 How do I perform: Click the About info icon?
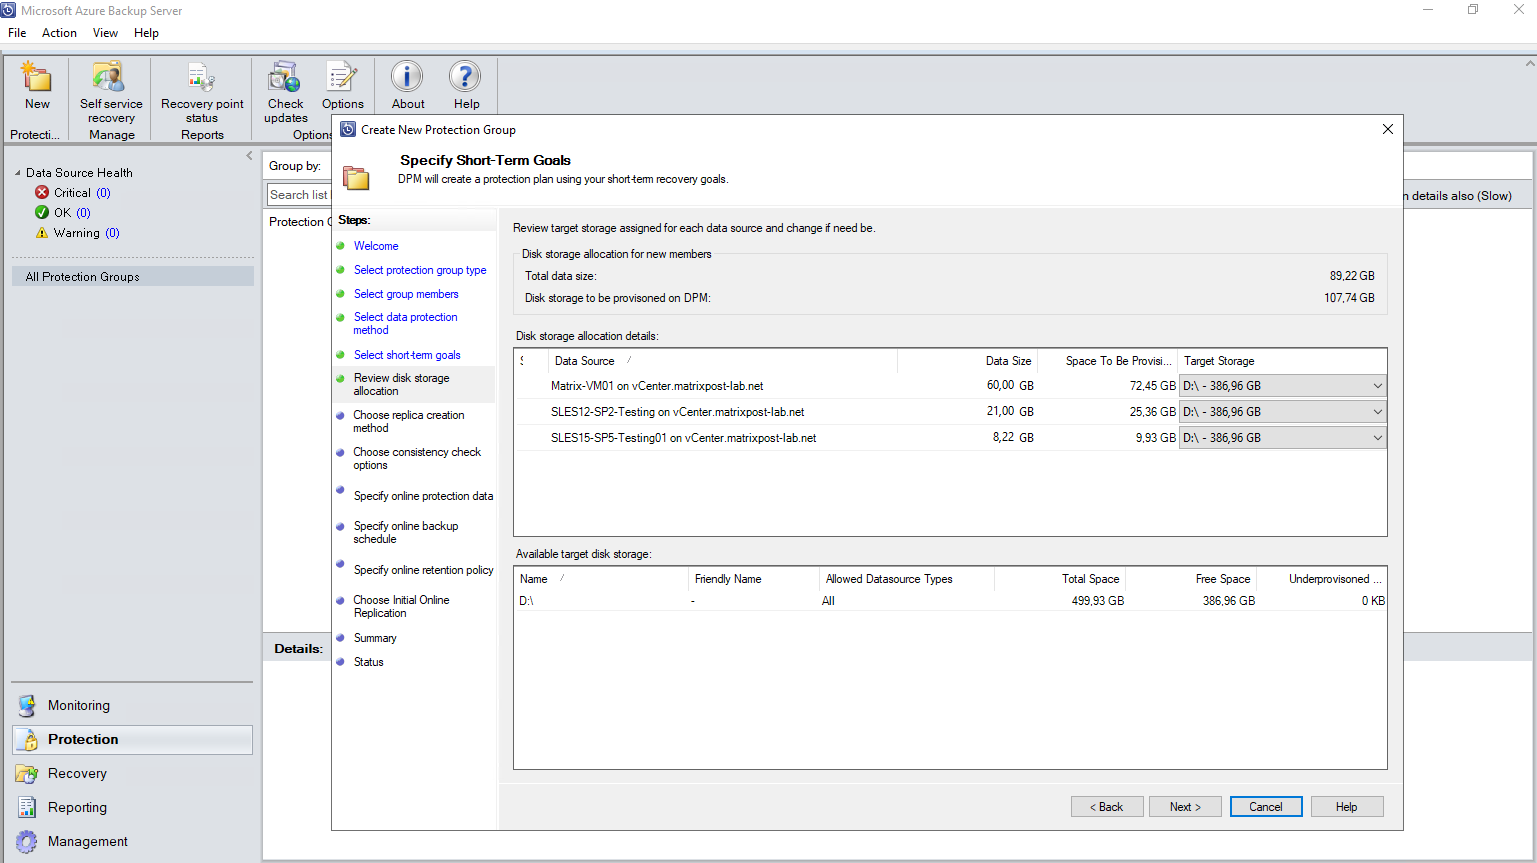click(x=407, y=77)
